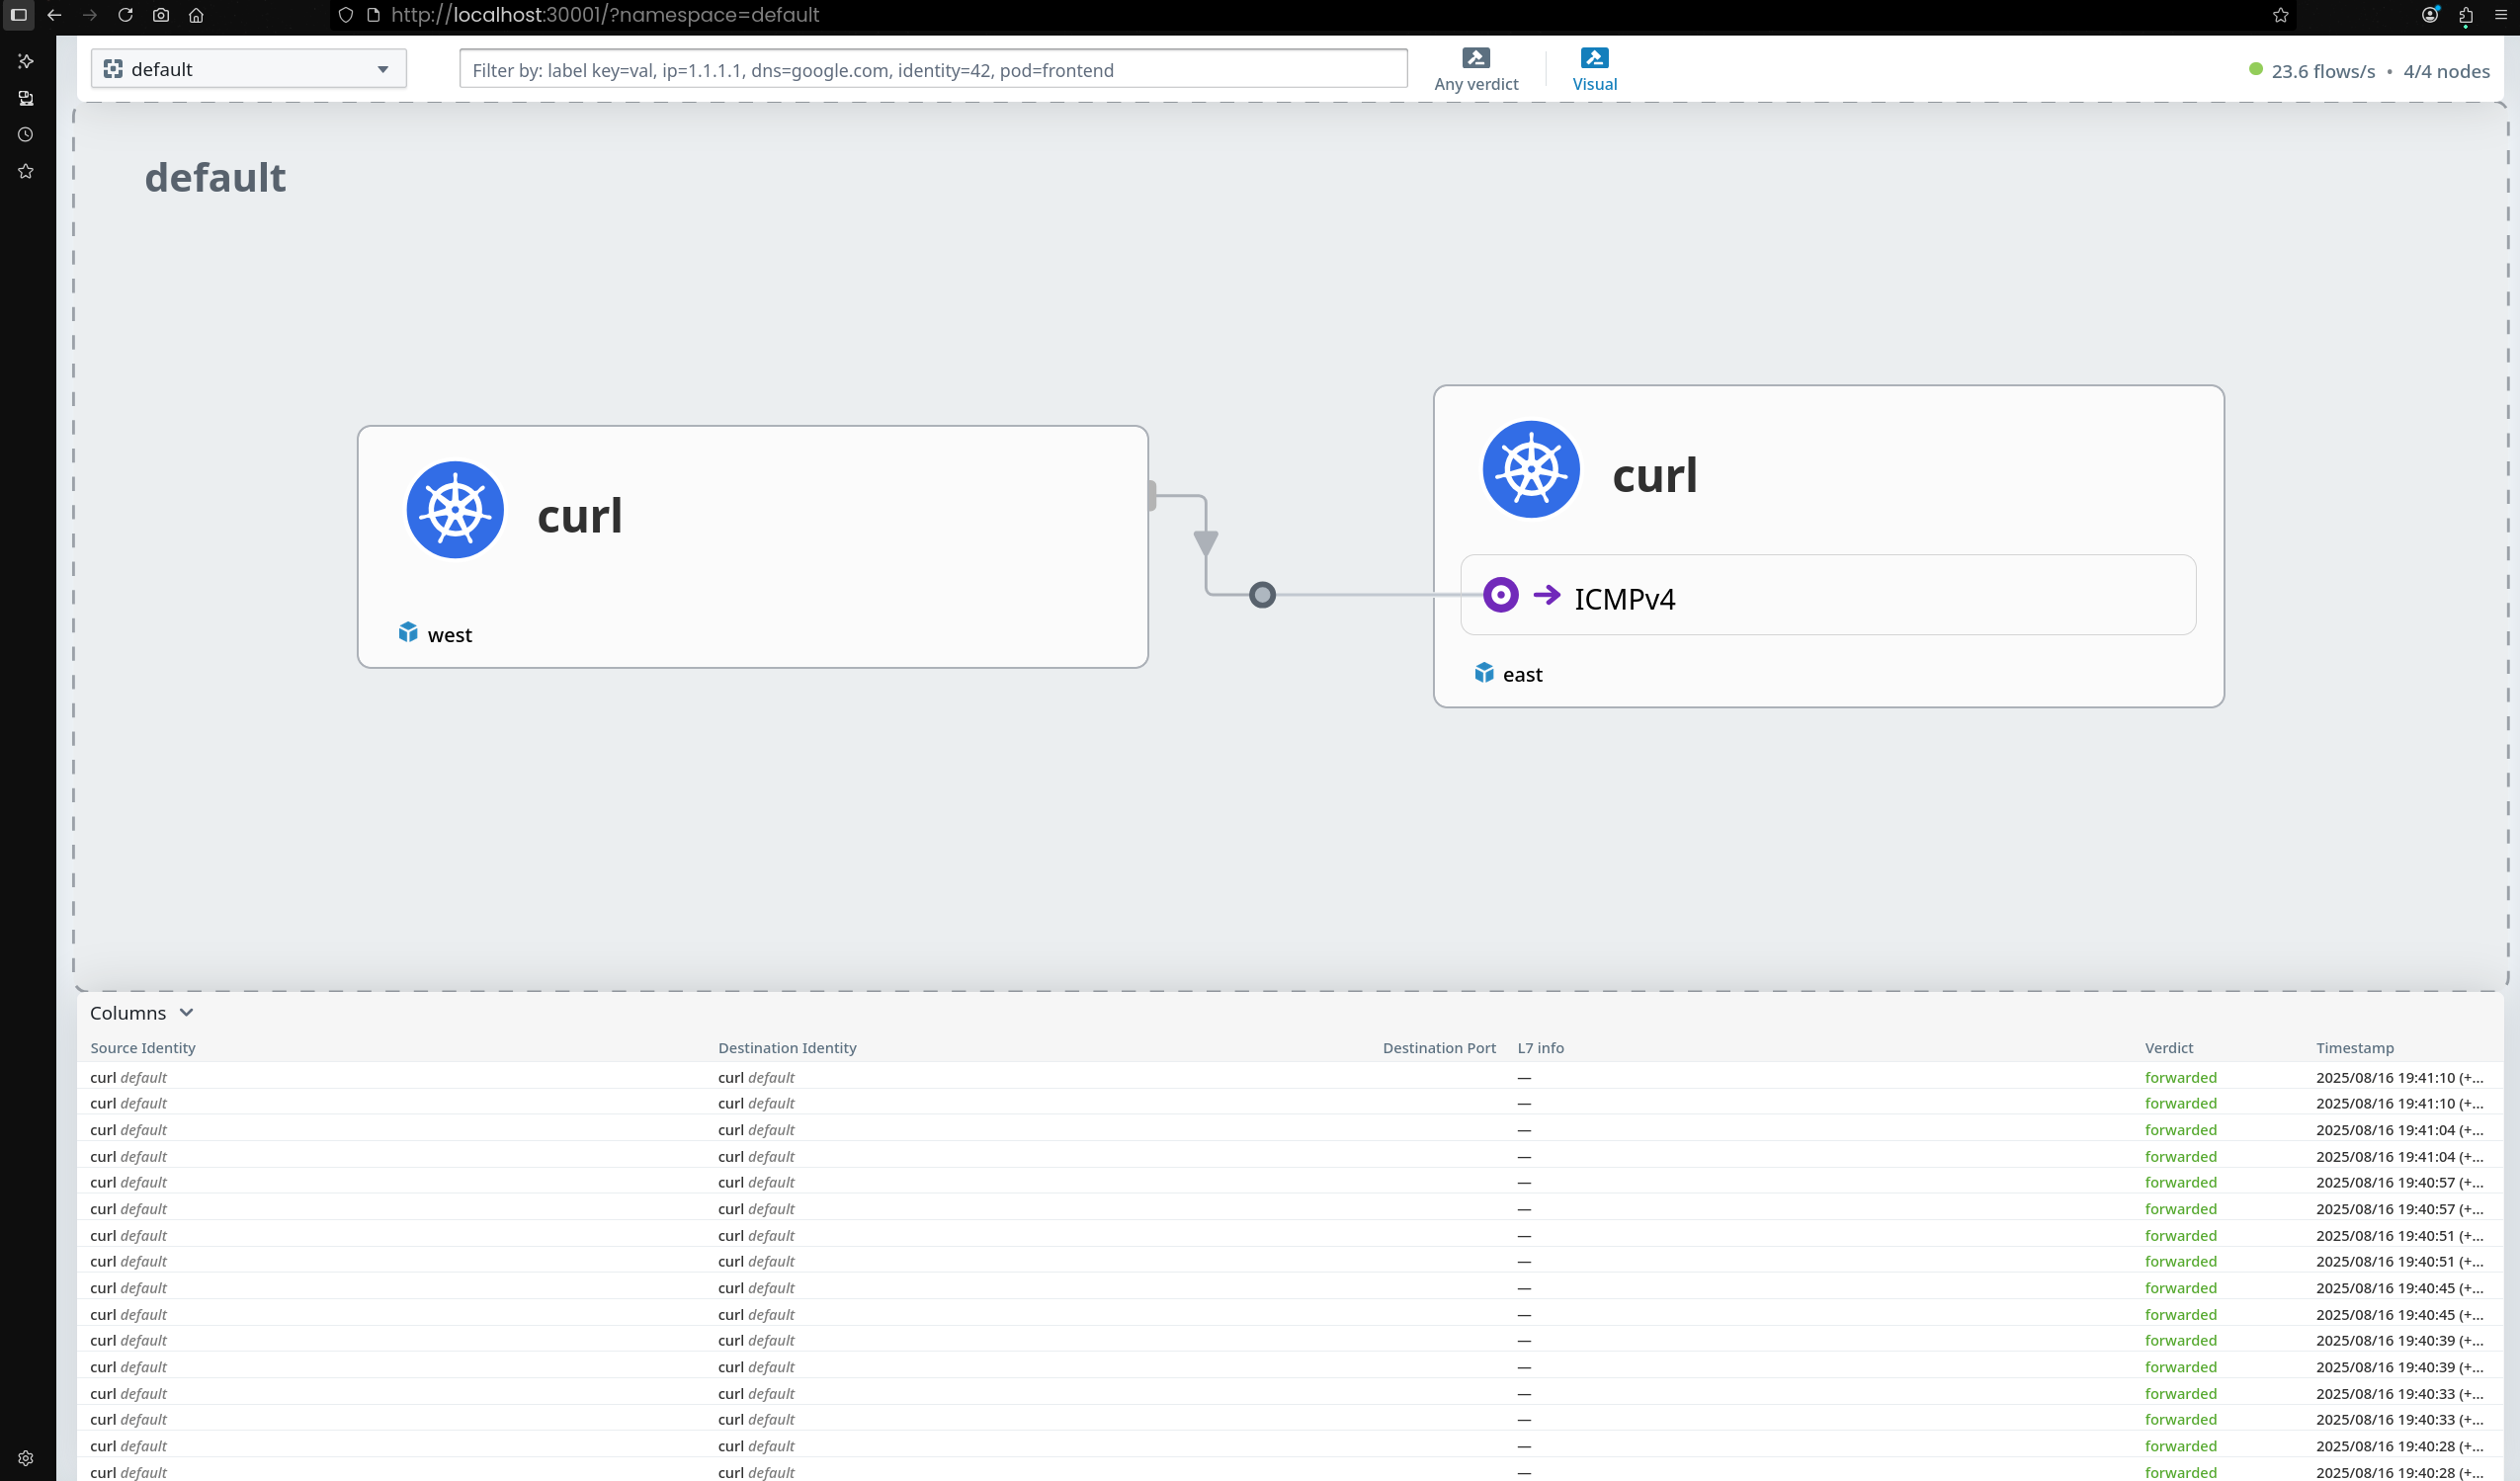Screen dimensions: 2520x1481
Task: Click the sparkle icon in browser sidebar
Action: 26,61
